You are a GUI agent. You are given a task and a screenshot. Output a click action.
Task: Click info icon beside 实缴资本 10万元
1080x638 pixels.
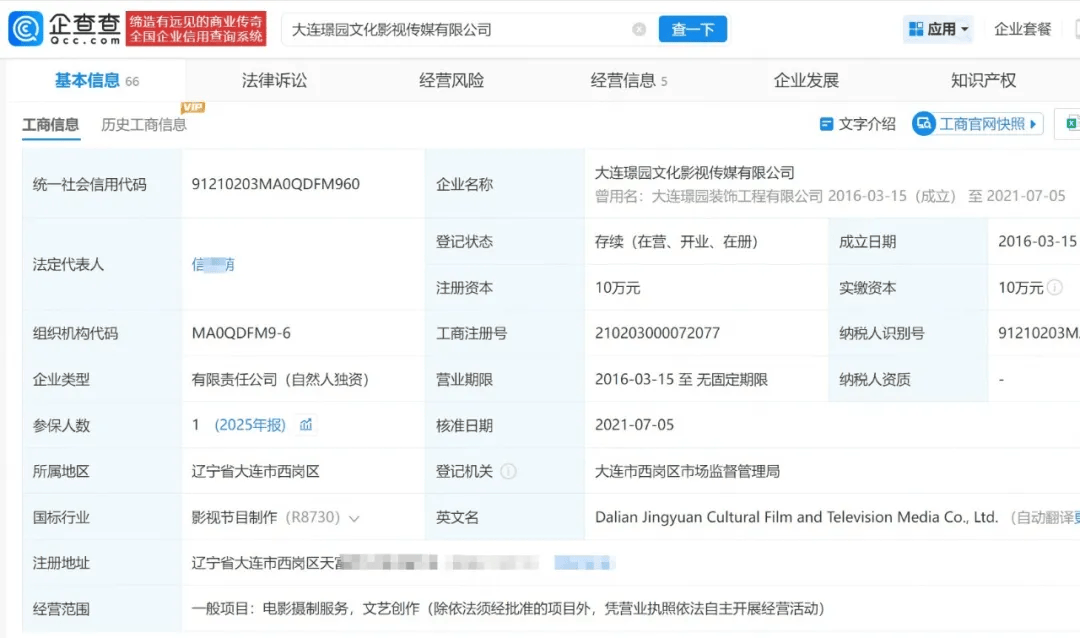(1055, 287)
